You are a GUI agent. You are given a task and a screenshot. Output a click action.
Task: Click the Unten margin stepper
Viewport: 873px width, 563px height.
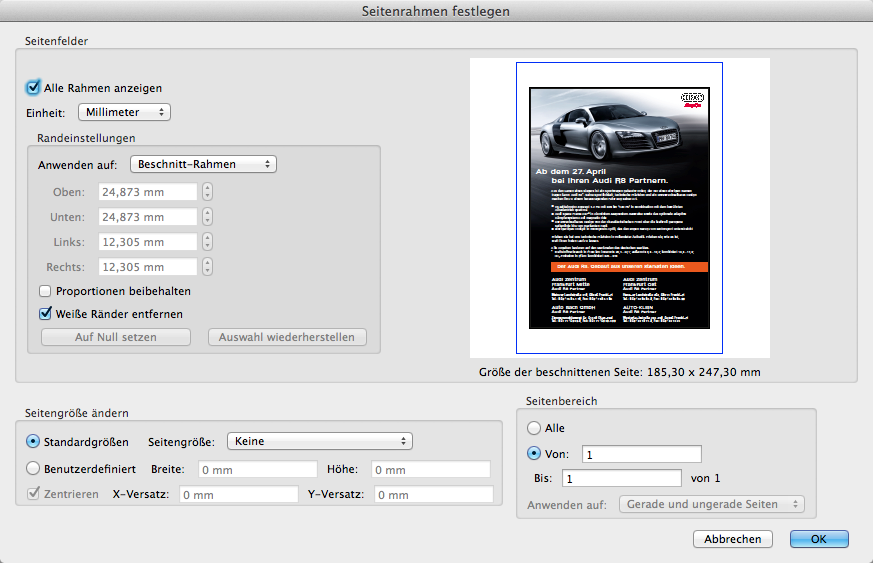coord(207,217)
